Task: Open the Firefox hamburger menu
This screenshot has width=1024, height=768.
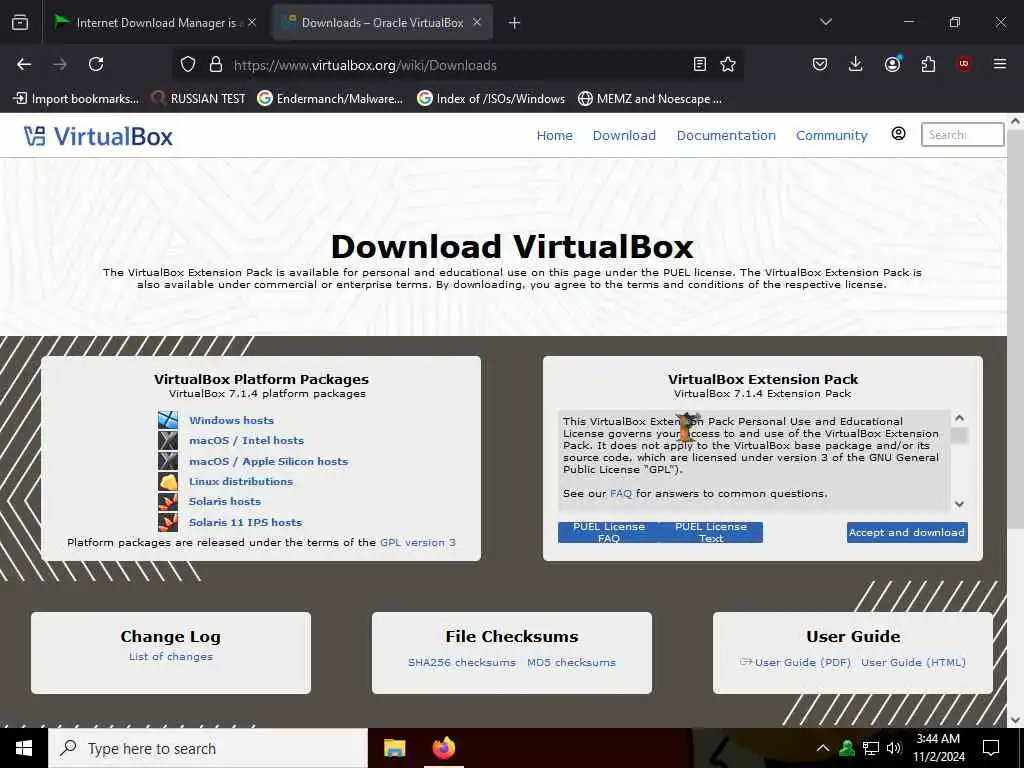Action: [1000, 64]
